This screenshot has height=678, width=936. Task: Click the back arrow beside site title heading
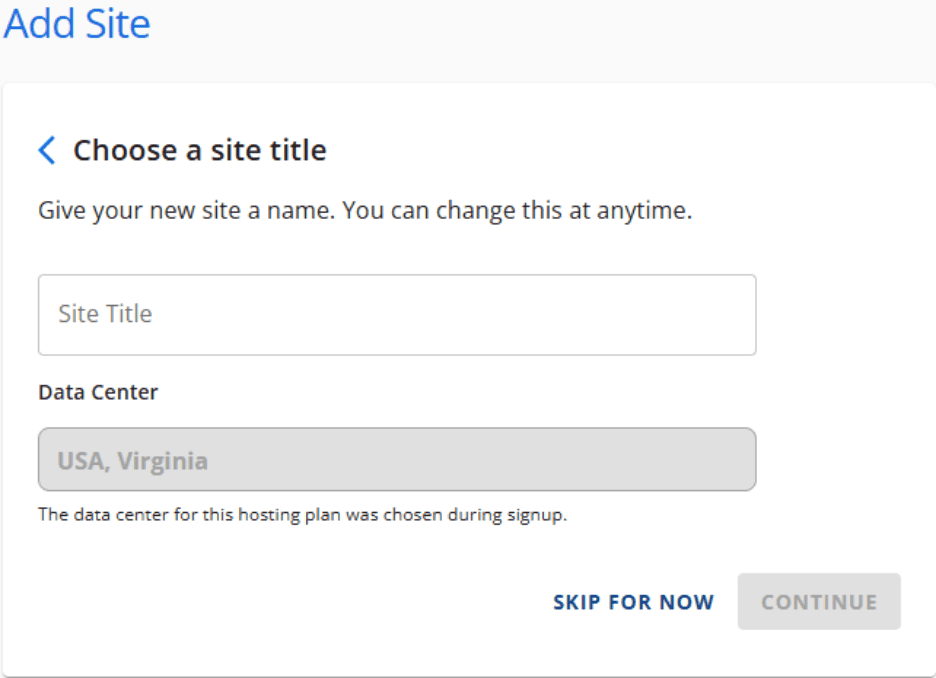[46, 150]
